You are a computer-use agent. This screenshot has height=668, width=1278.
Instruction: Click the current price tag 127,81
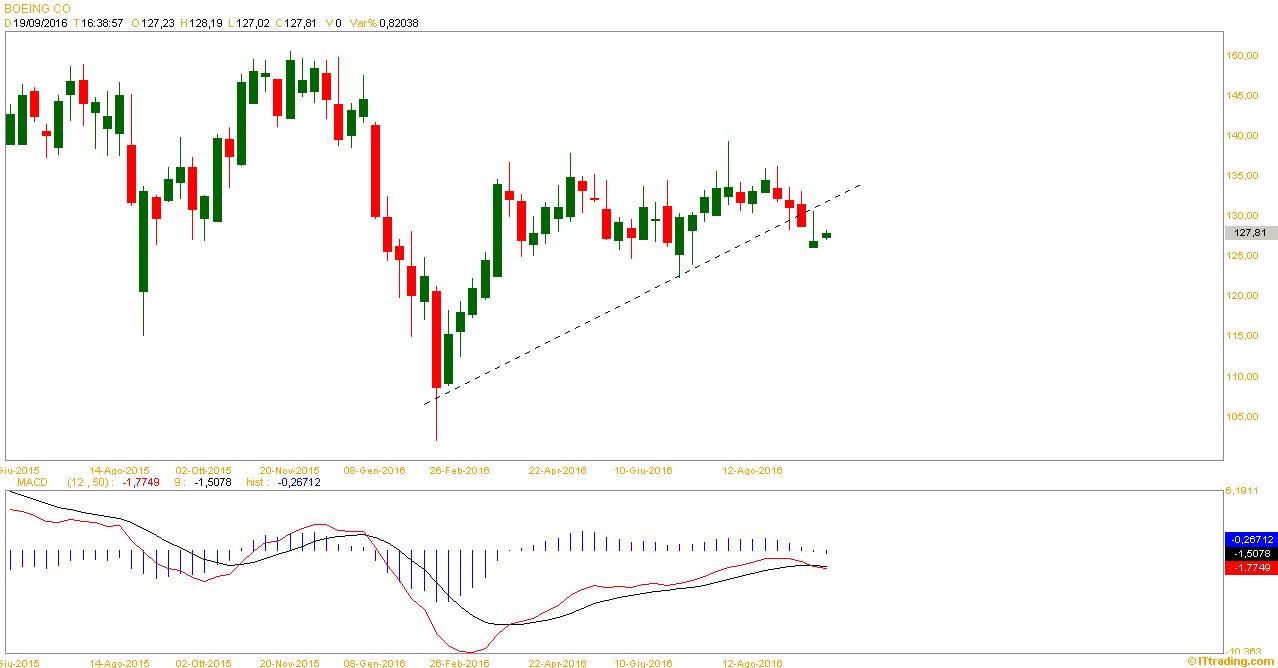click(1250, 233)
